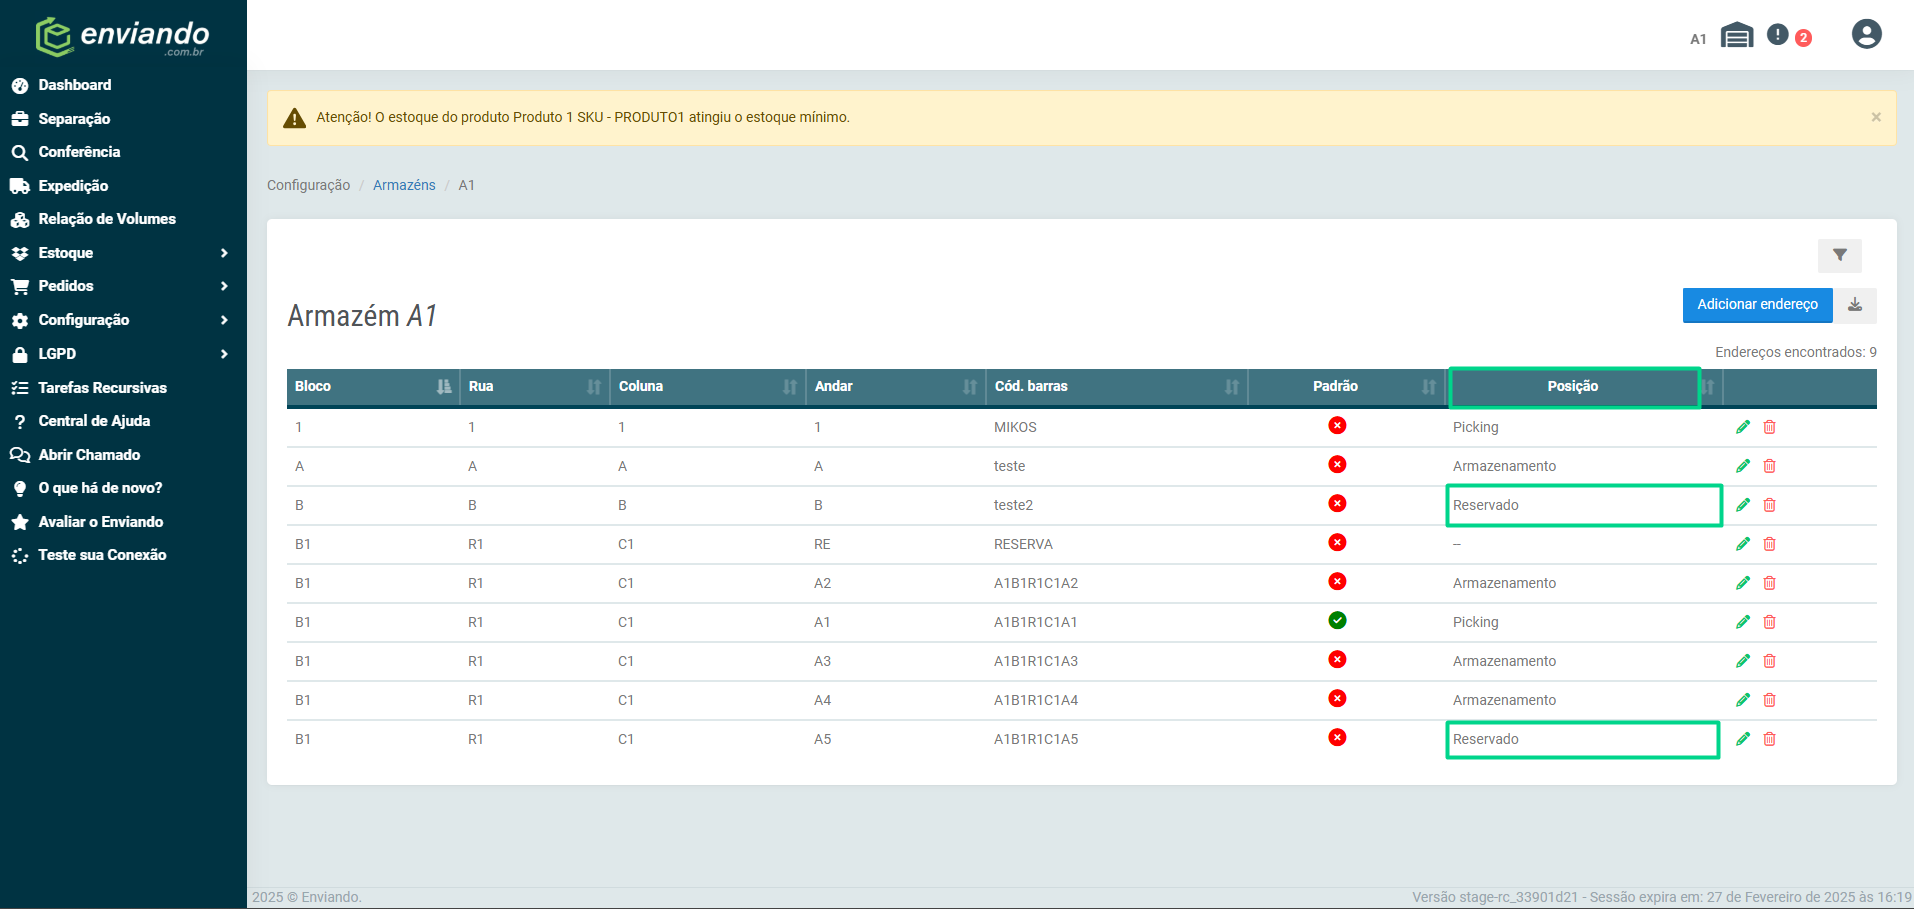This screenshot has width=1914, height=909.
Task: Sort table by Rua column
Action: [x=535, y=387]
